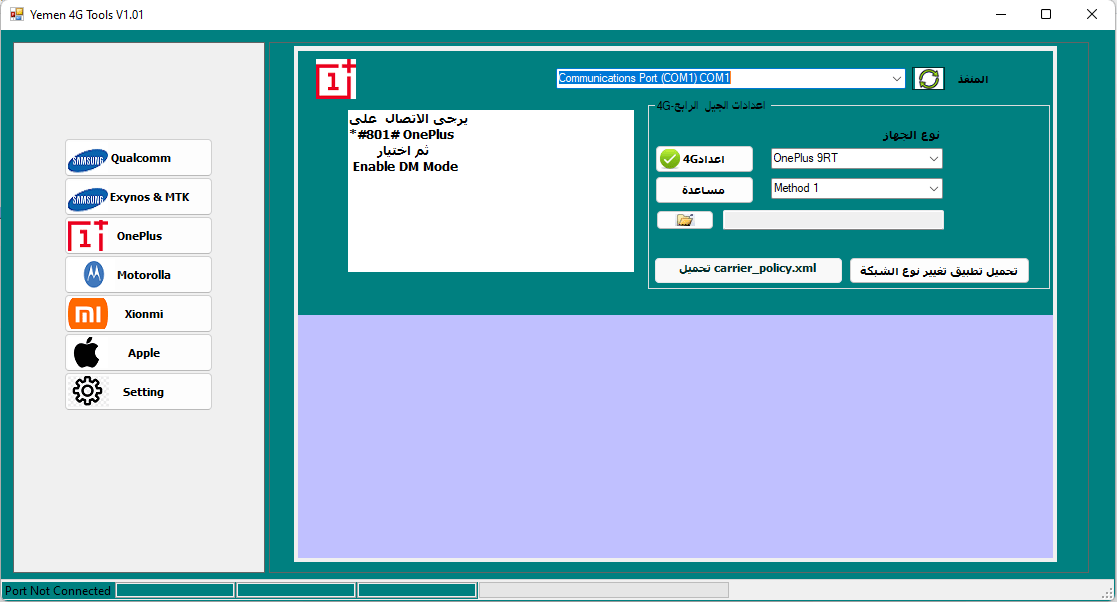The width and height of the screenshot is (1117, 602).
Task: Select the Apple logo icon
Action: (87, 352)
